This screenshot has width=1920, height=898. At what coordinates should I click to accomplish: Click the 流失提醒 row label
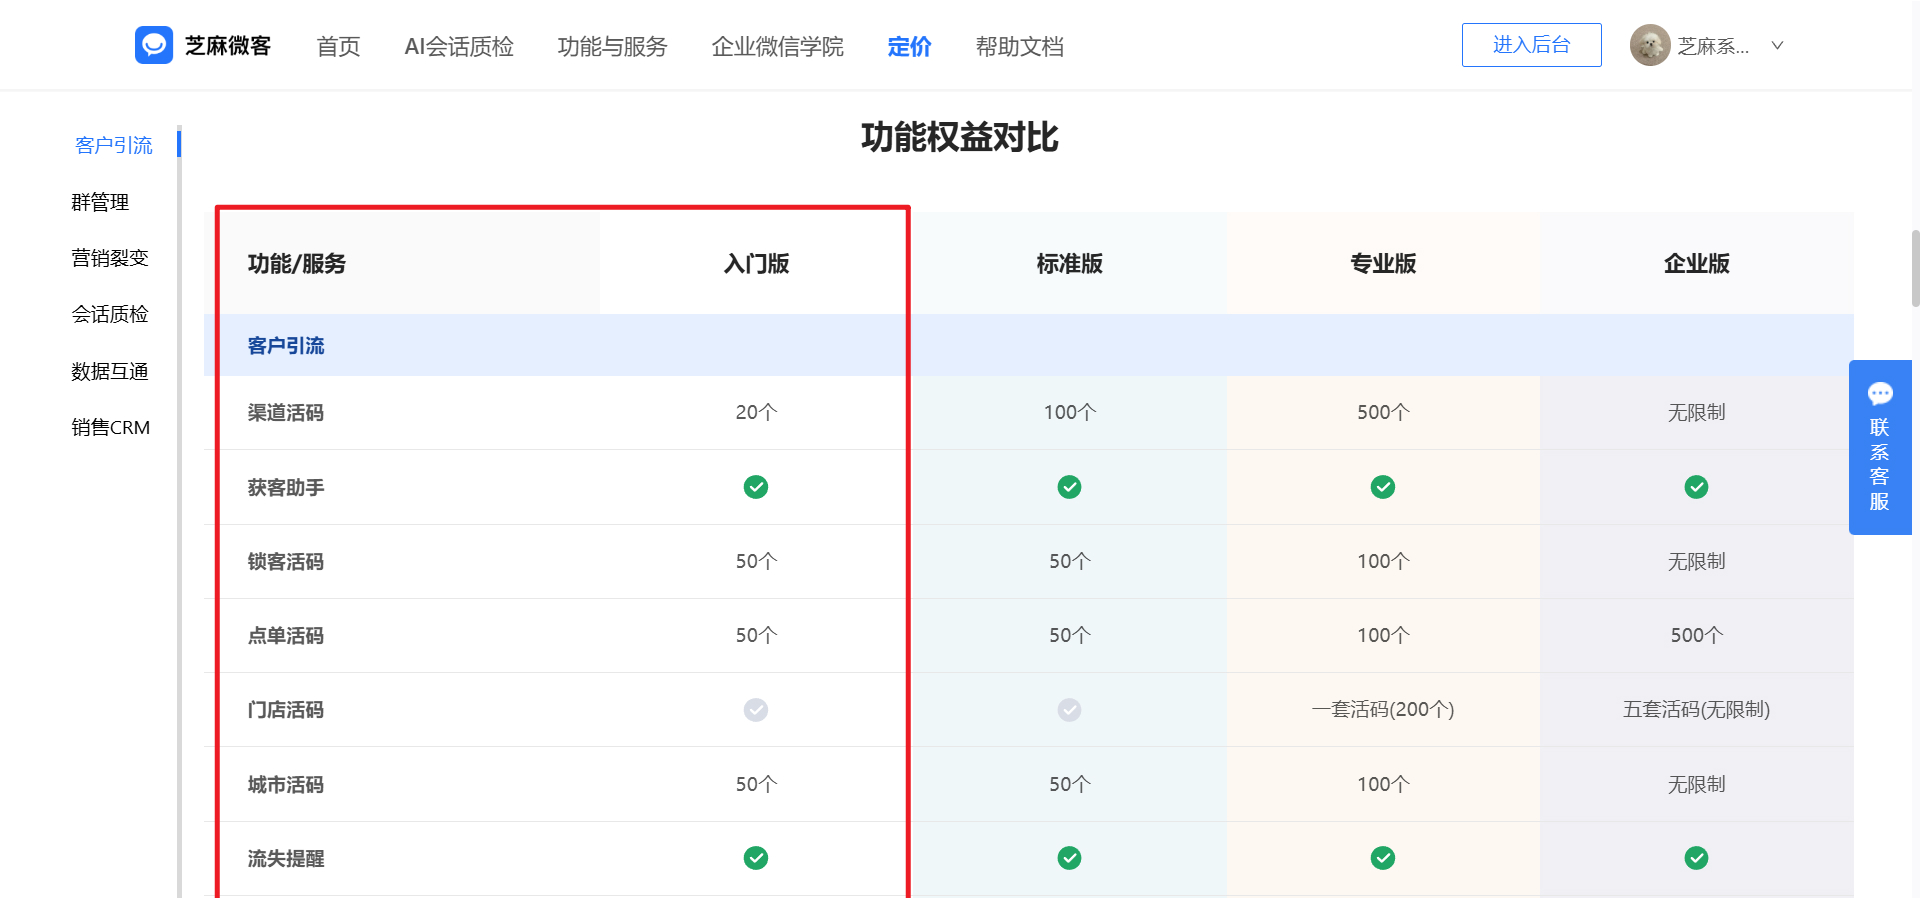[x=286, y=858]
